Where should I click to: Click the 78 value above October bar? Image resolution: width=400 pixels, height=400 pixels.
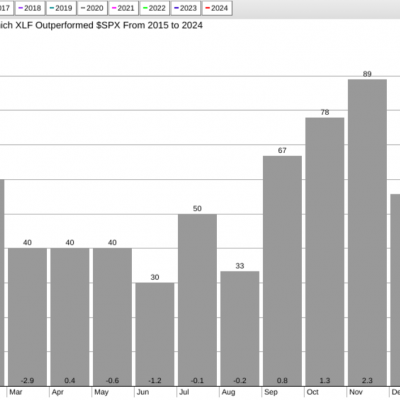(325, 112)
